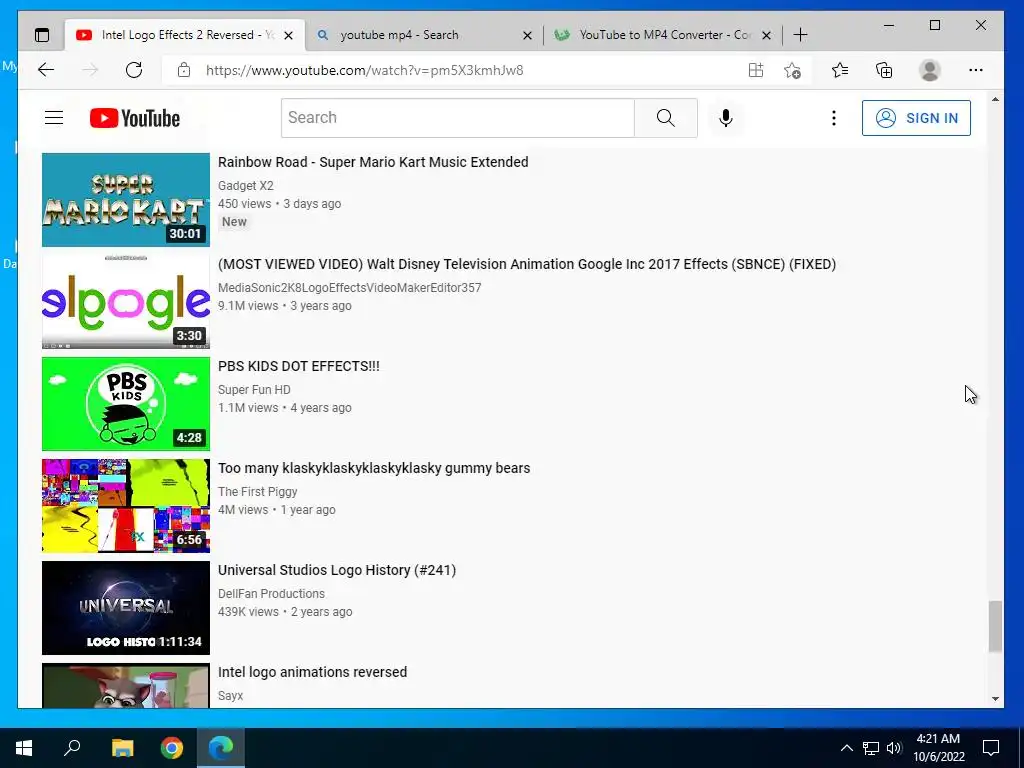
Task: Add this page to favorites star
Action: 792,70
